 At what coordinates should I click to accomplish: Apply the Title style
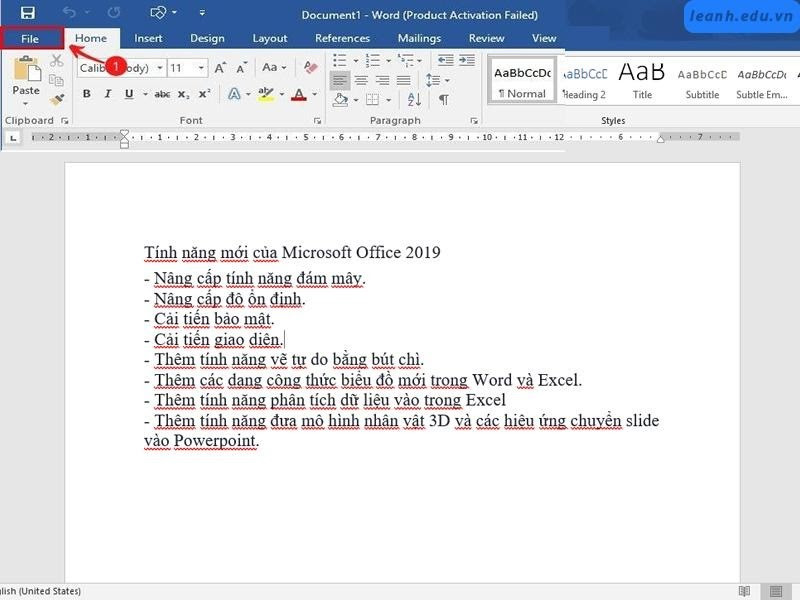point(642,81)
